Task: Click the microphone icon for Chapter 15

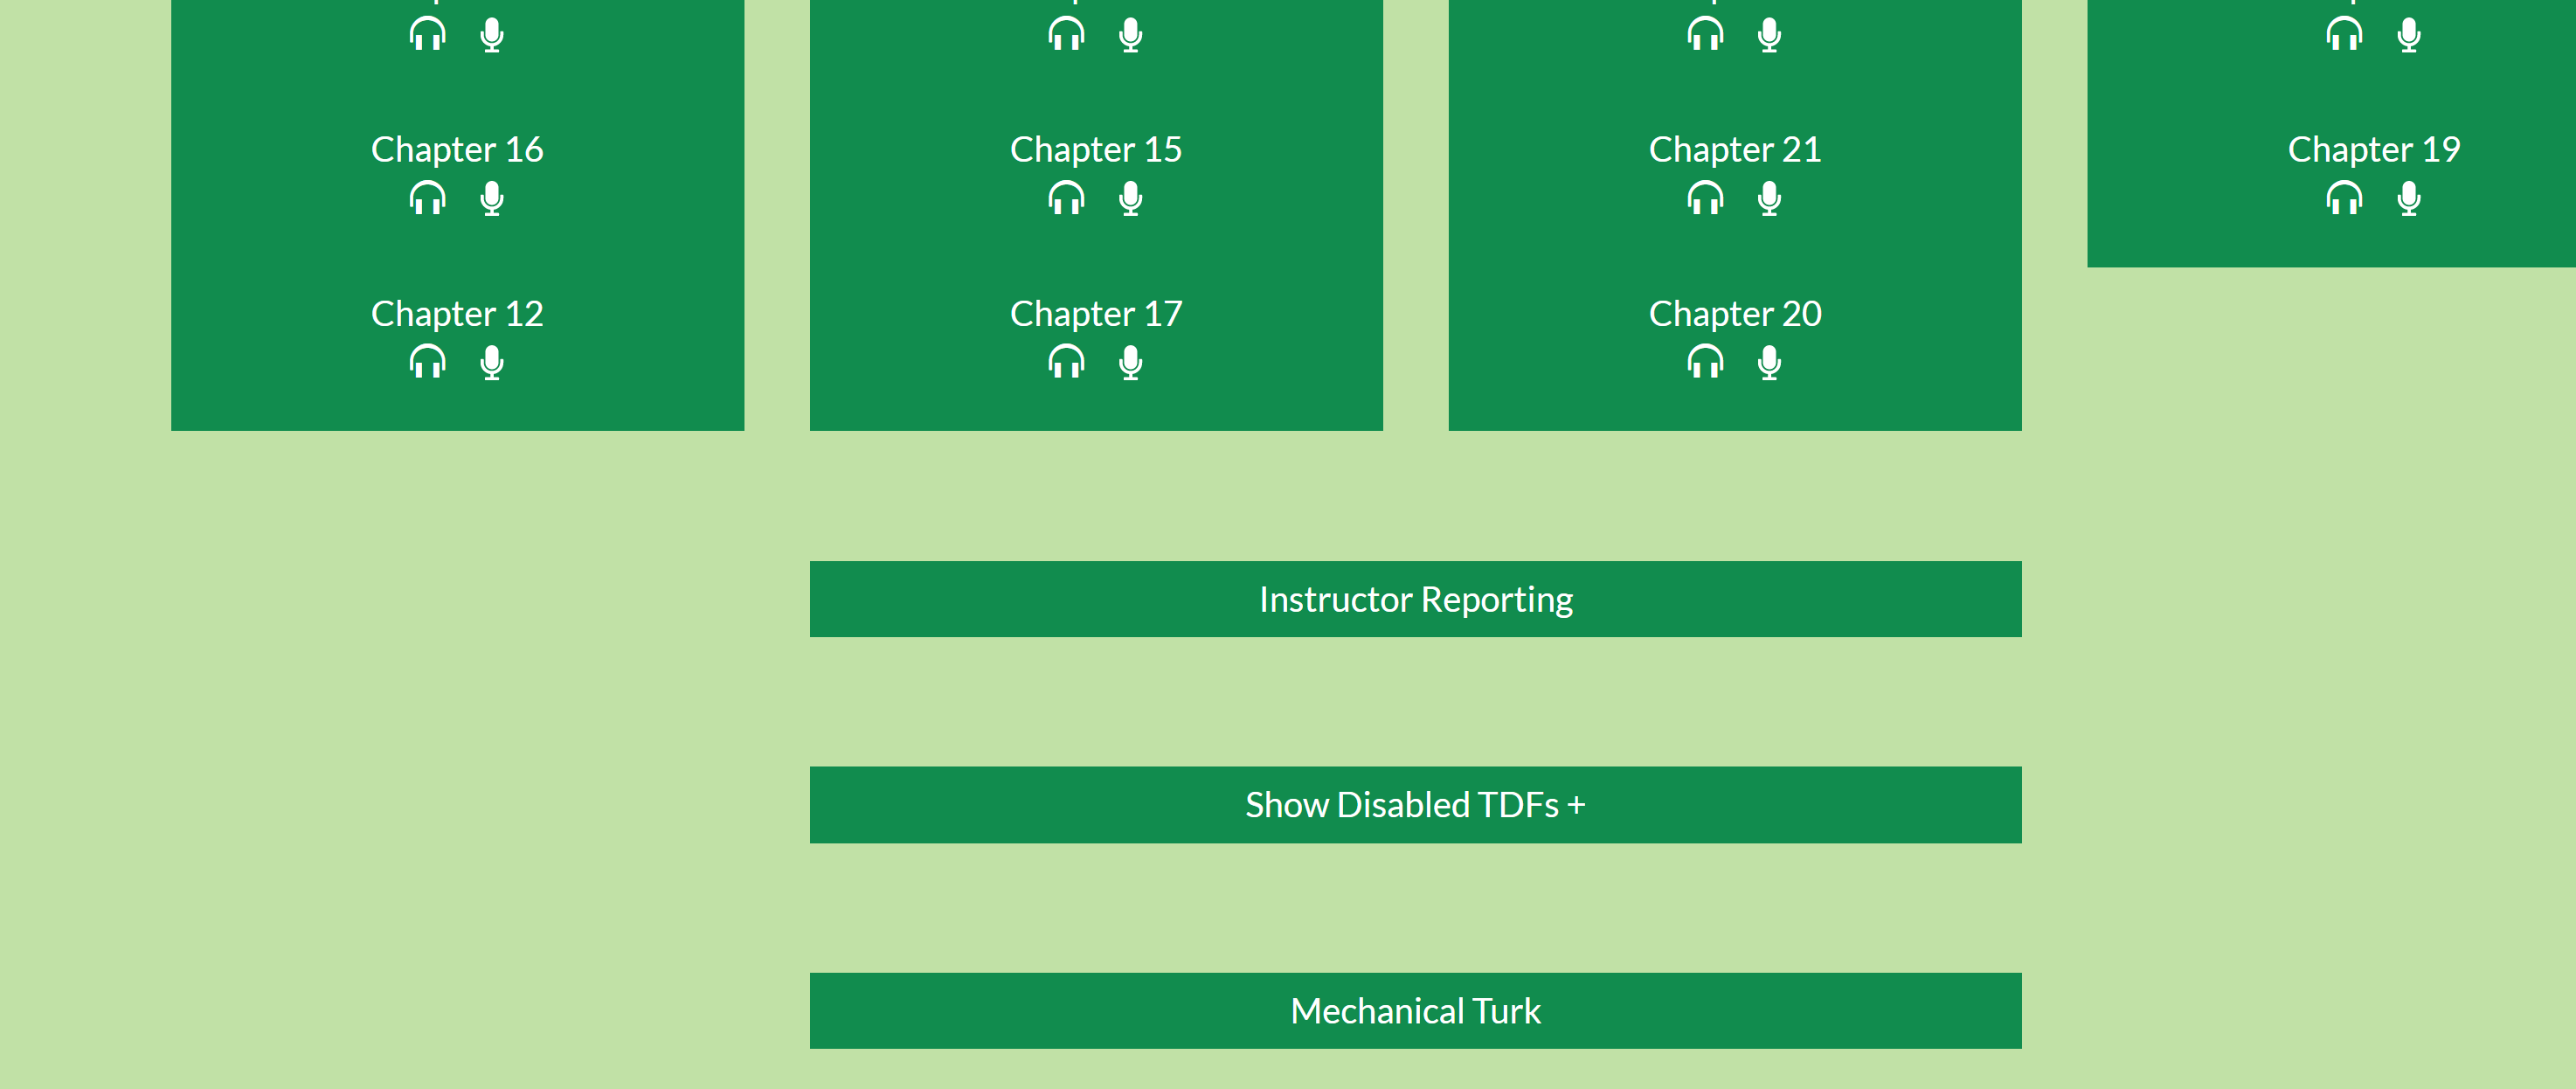Action: [1130, 198]
